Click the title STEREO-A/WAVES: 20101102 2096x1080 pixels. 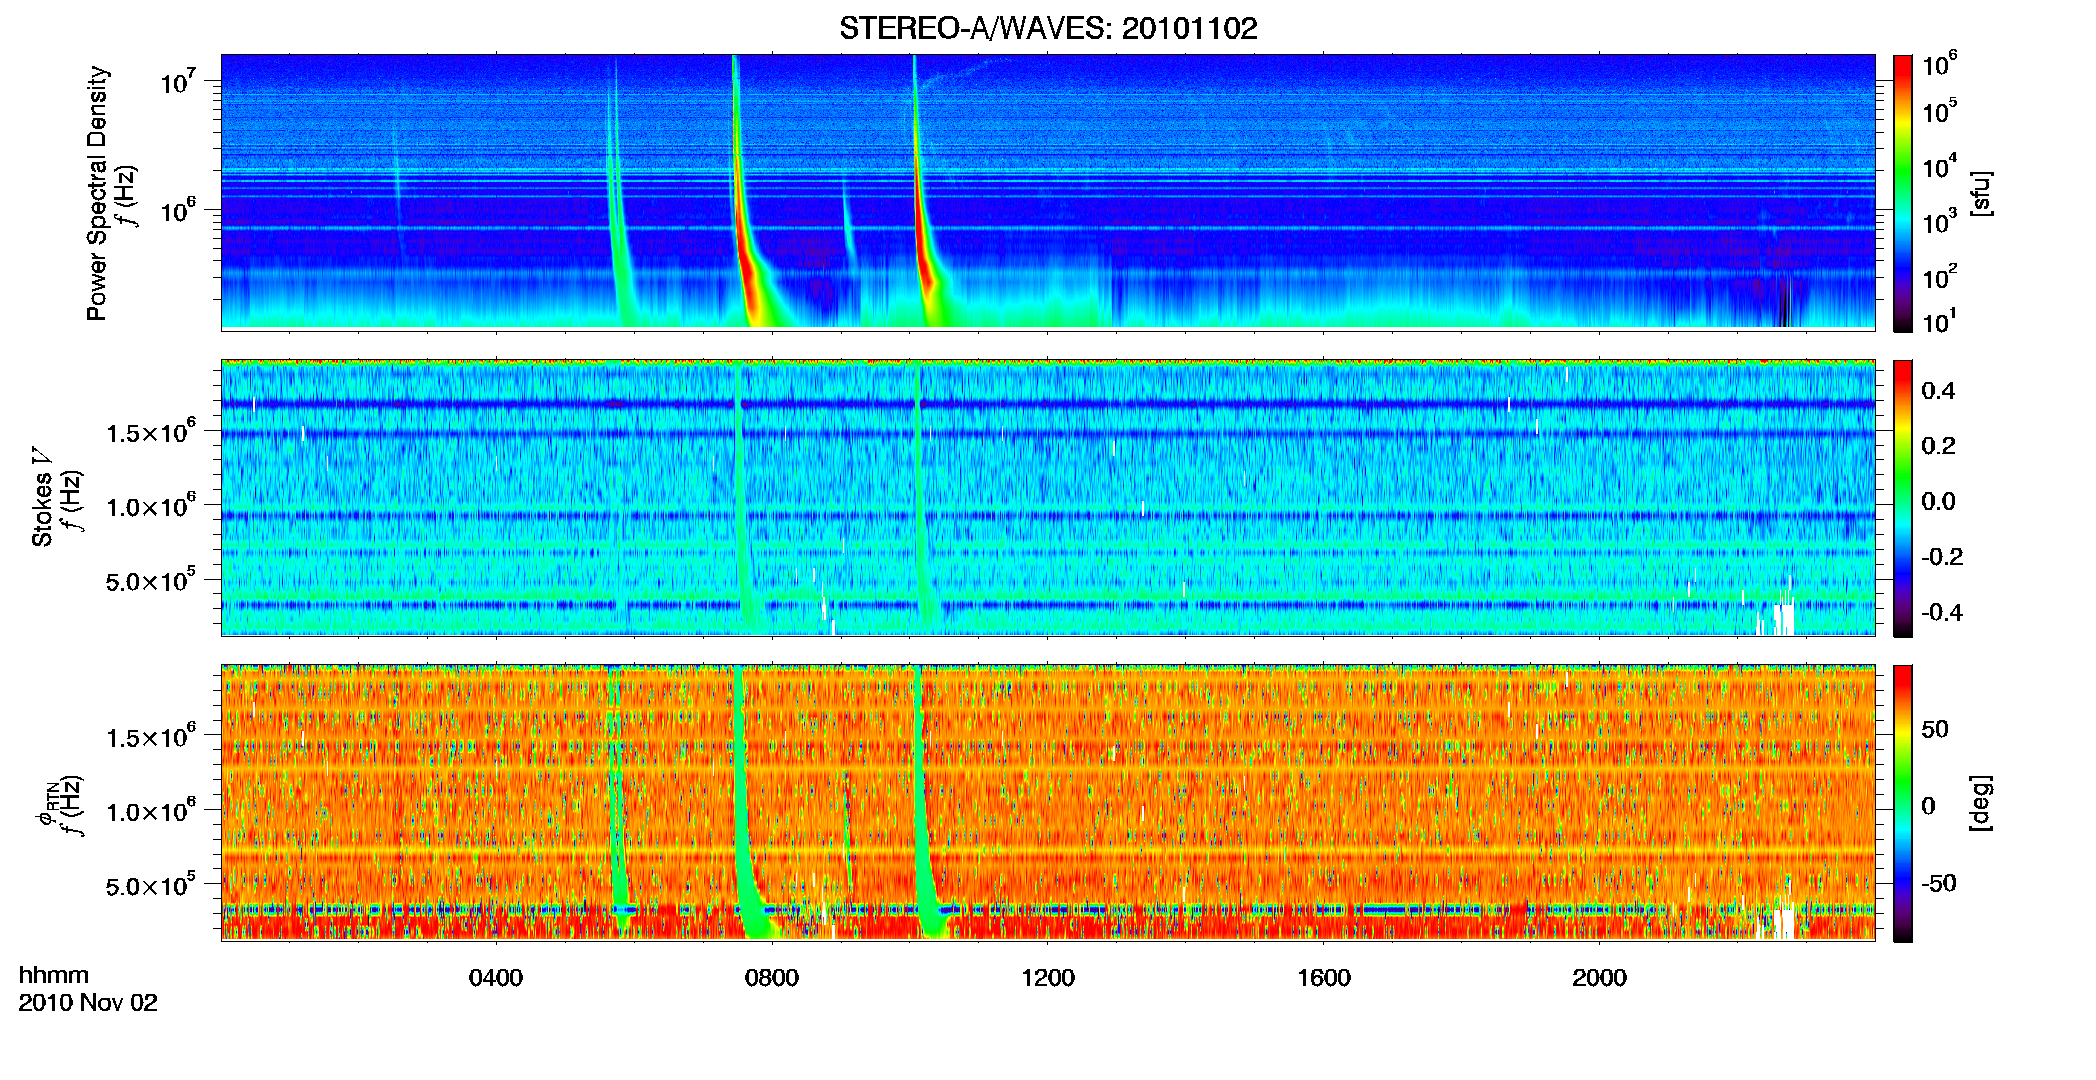pos(1048,28)
